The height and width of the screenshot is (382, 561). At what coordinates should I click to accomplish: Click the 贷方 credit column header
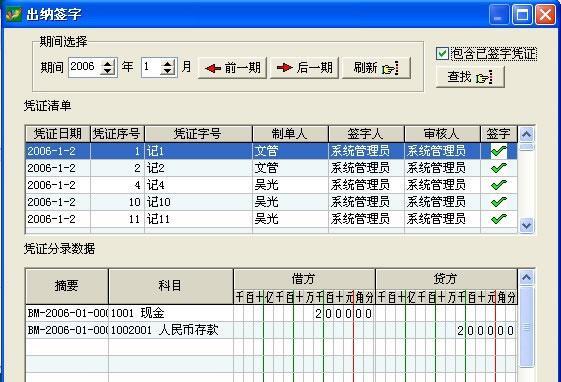446,279
